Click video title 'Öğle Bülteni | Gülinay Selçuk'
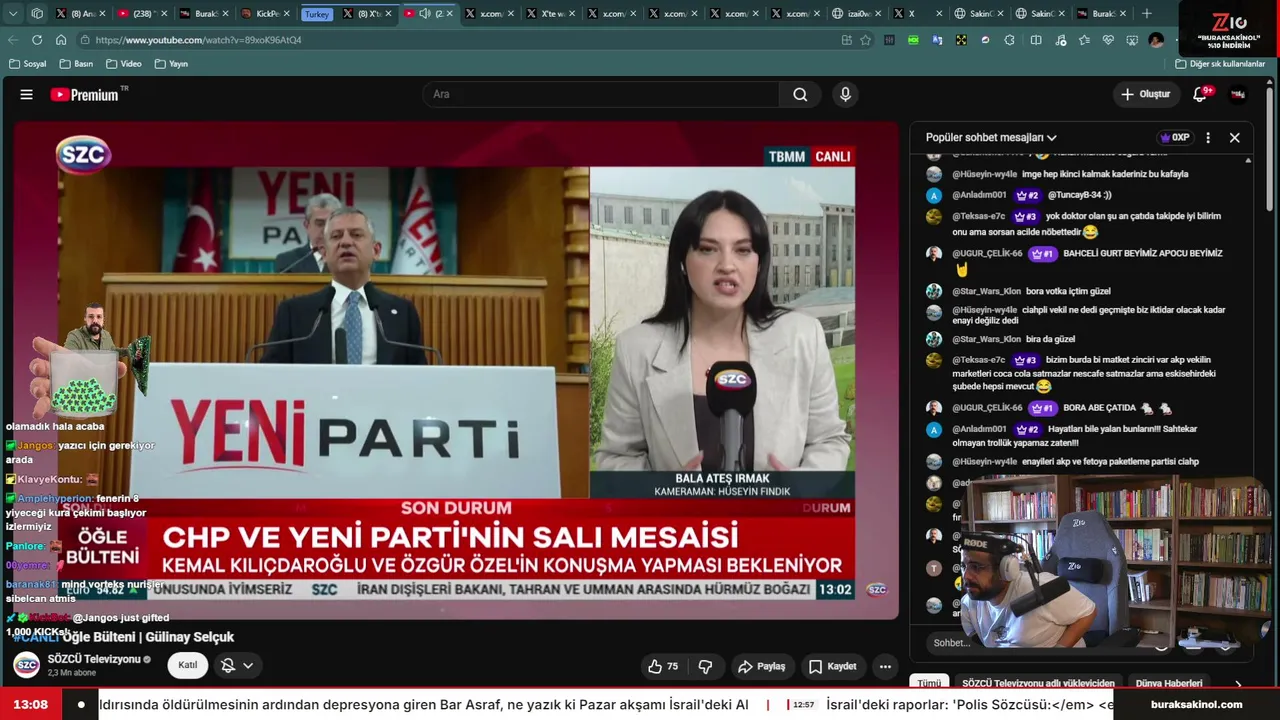The width and height of the screenshot is (1280, 720). point(148,637)
